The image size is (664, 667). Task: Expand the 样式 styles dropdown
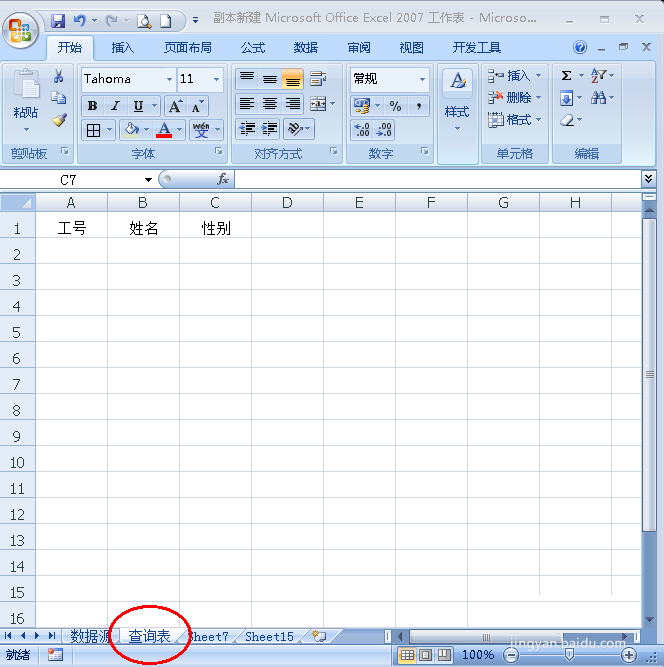coord(457,128)
